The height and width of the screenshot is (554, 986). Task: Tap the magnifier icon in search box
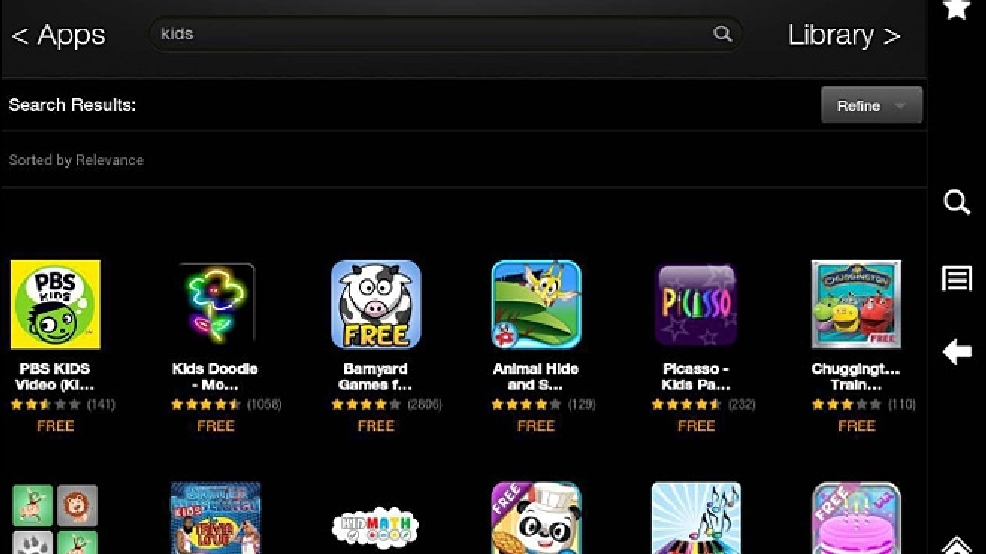[723, 34]
